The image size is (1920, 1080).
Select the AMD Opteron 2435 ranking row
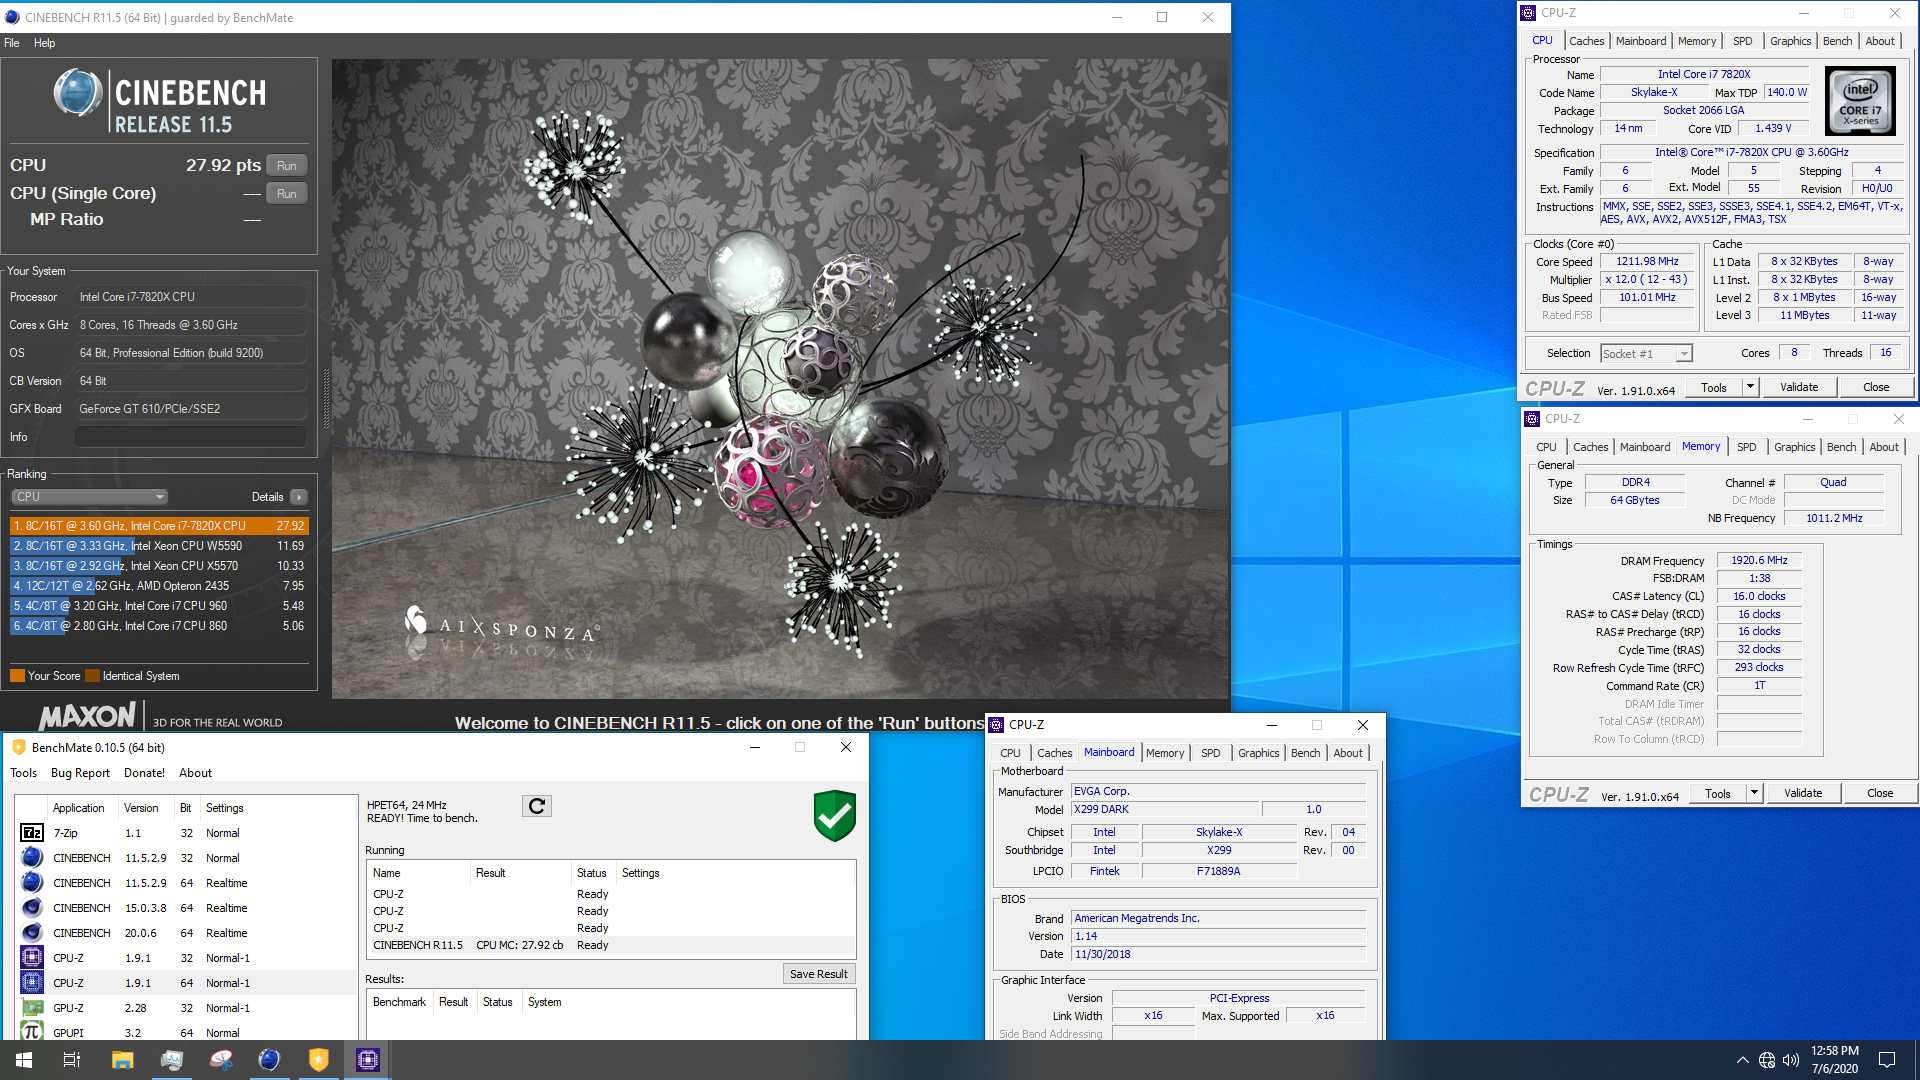(x=159, y=586)
